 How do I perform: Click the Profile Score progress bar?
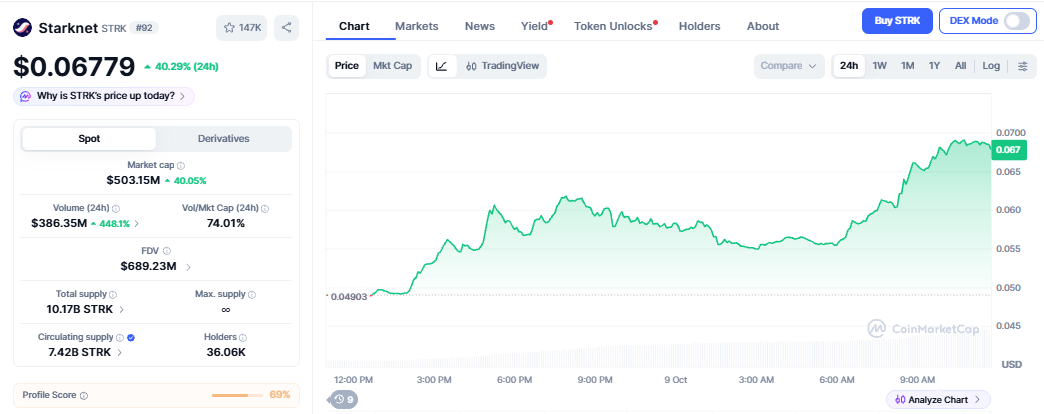pos(238,395)
